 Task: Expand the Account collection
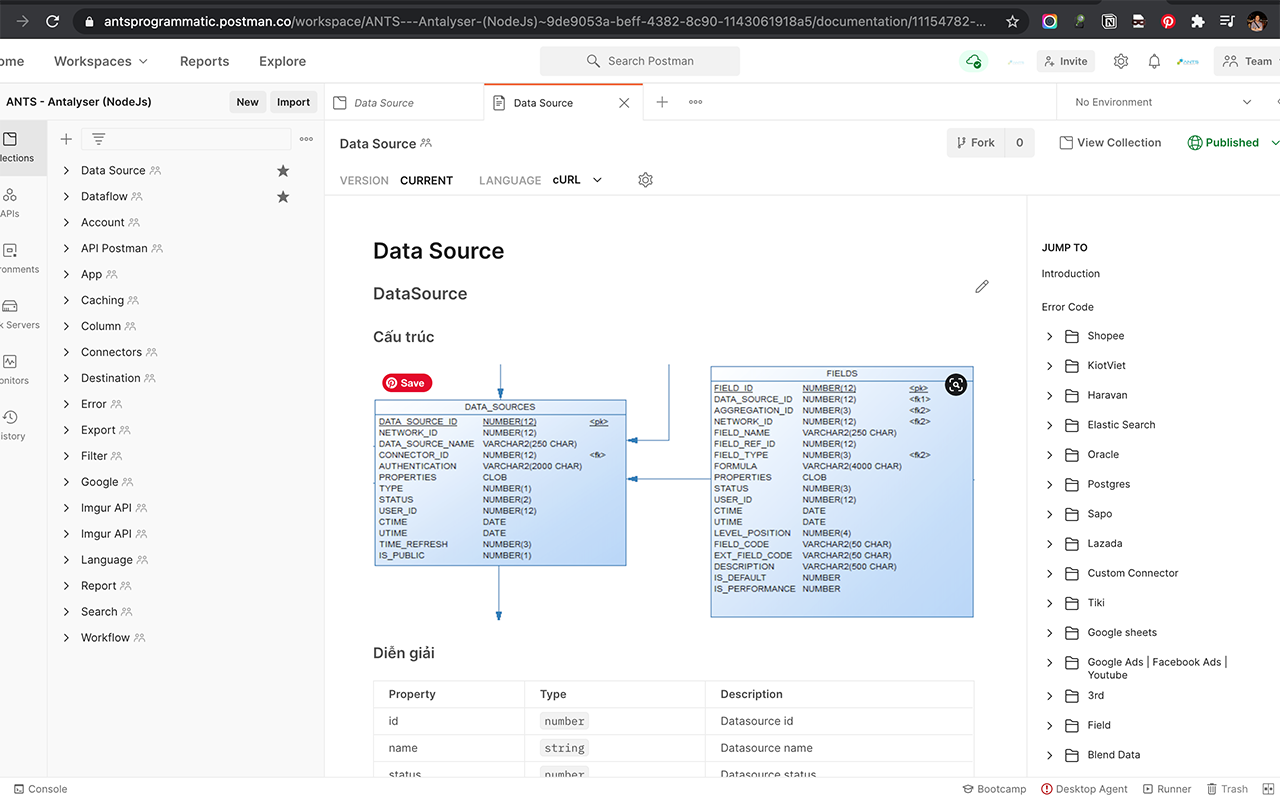pos(67,223)
